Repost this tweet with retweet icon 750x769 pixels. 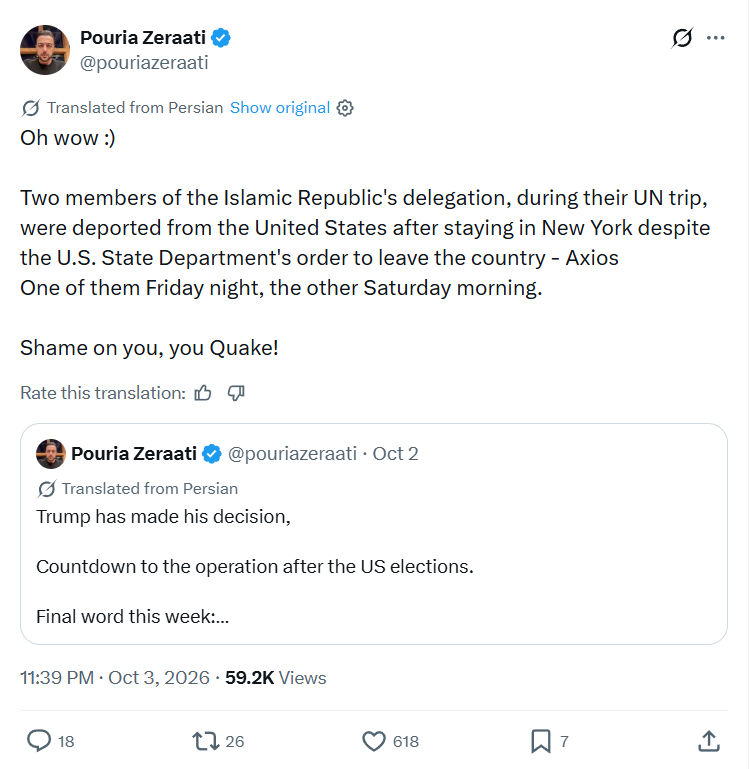click(x=206, y=741)
